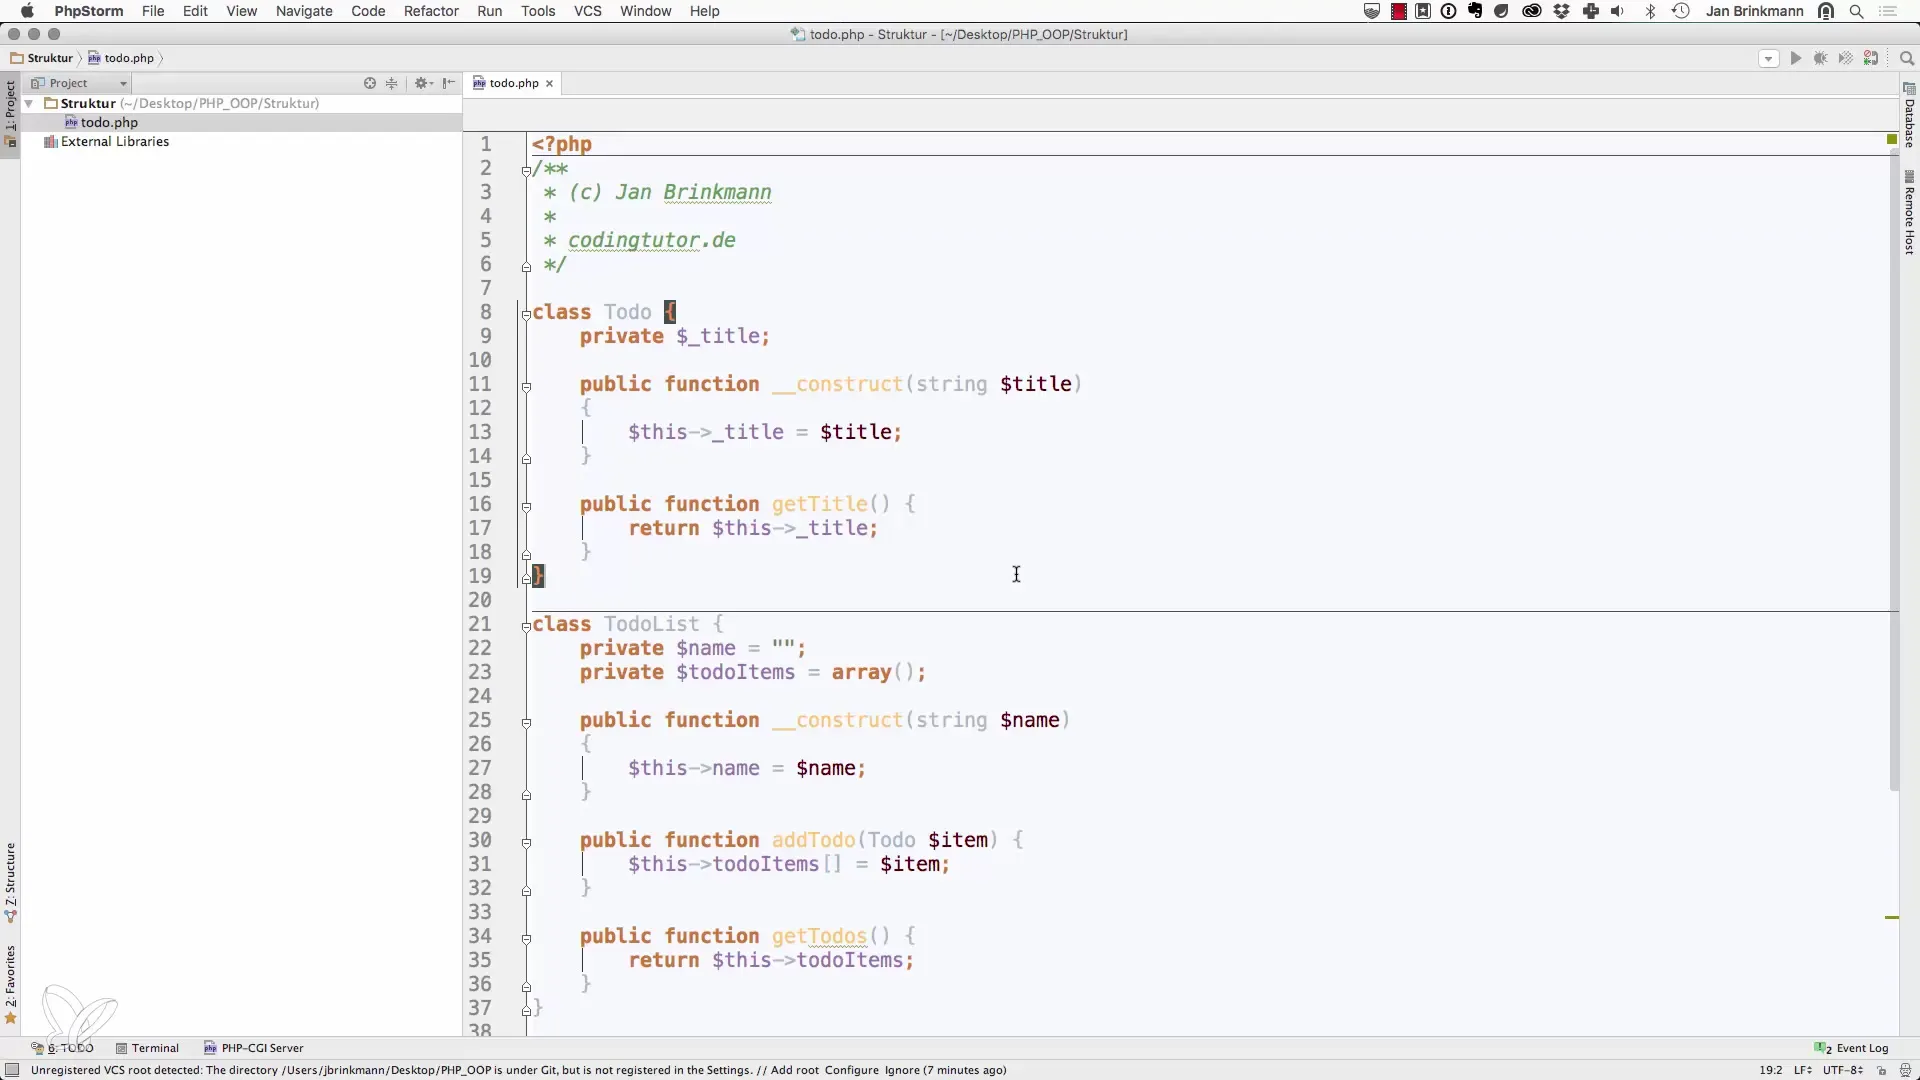Click the Bluetooth menu bar icon
This screenshot has width=1920, height=1080.
[1651, 11]
